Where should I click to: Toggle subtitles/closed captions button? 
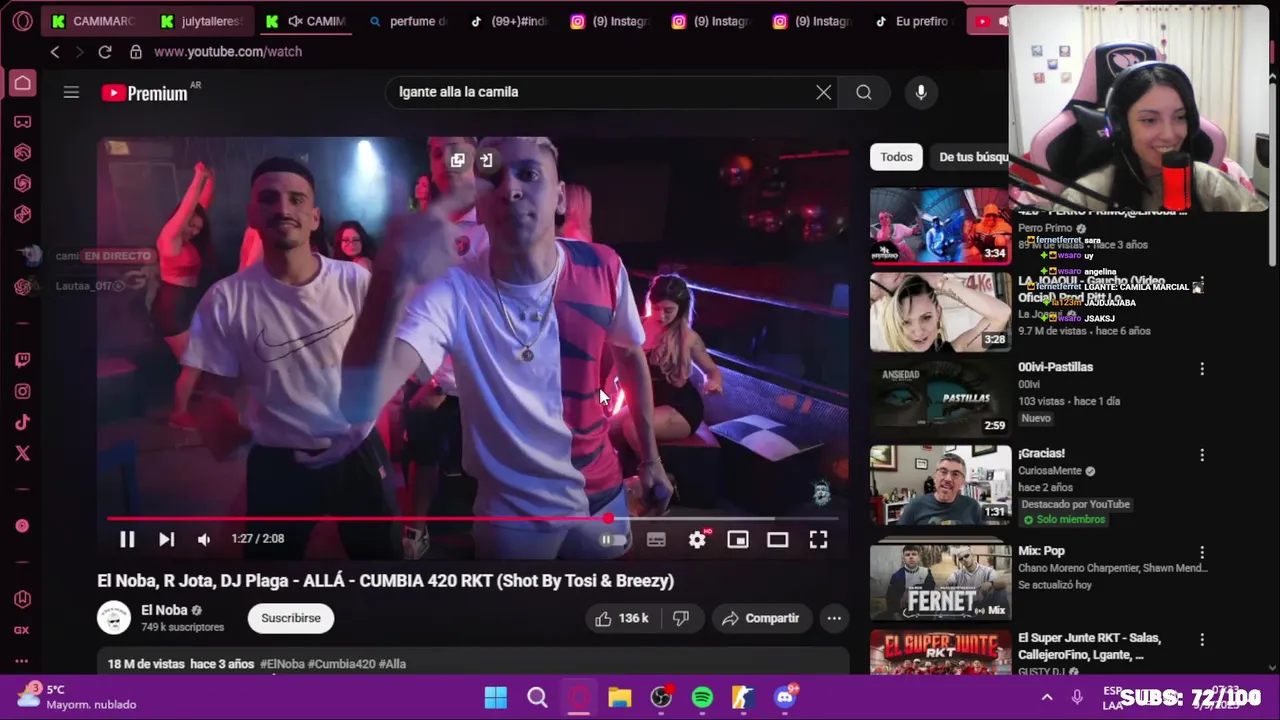(x=656, y=539)
